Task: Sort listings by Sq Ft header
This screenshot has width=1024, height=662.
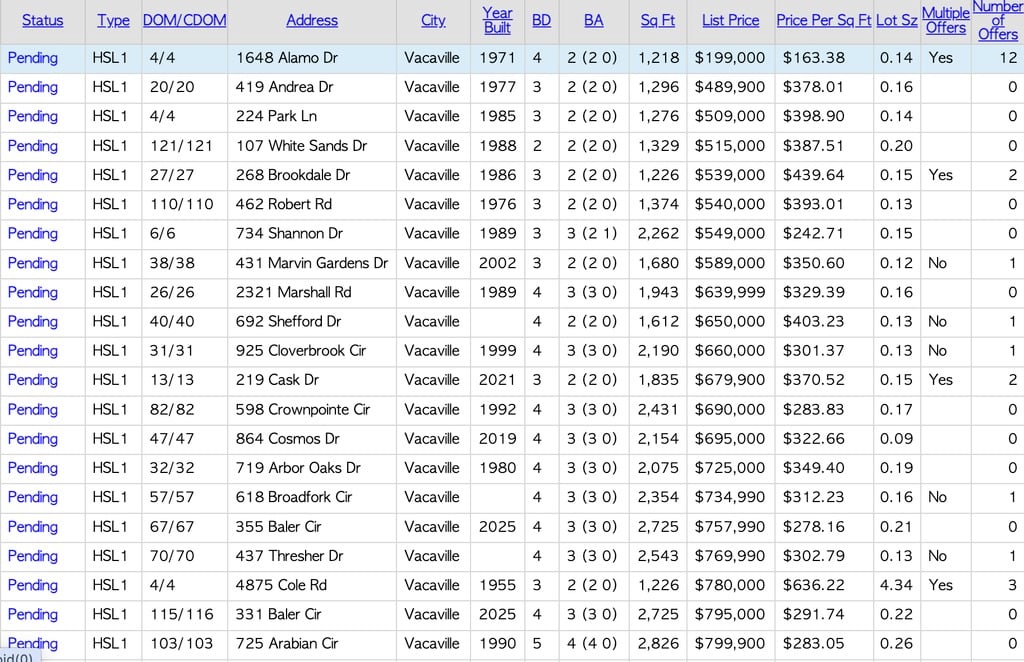Action: pos(657,20)
